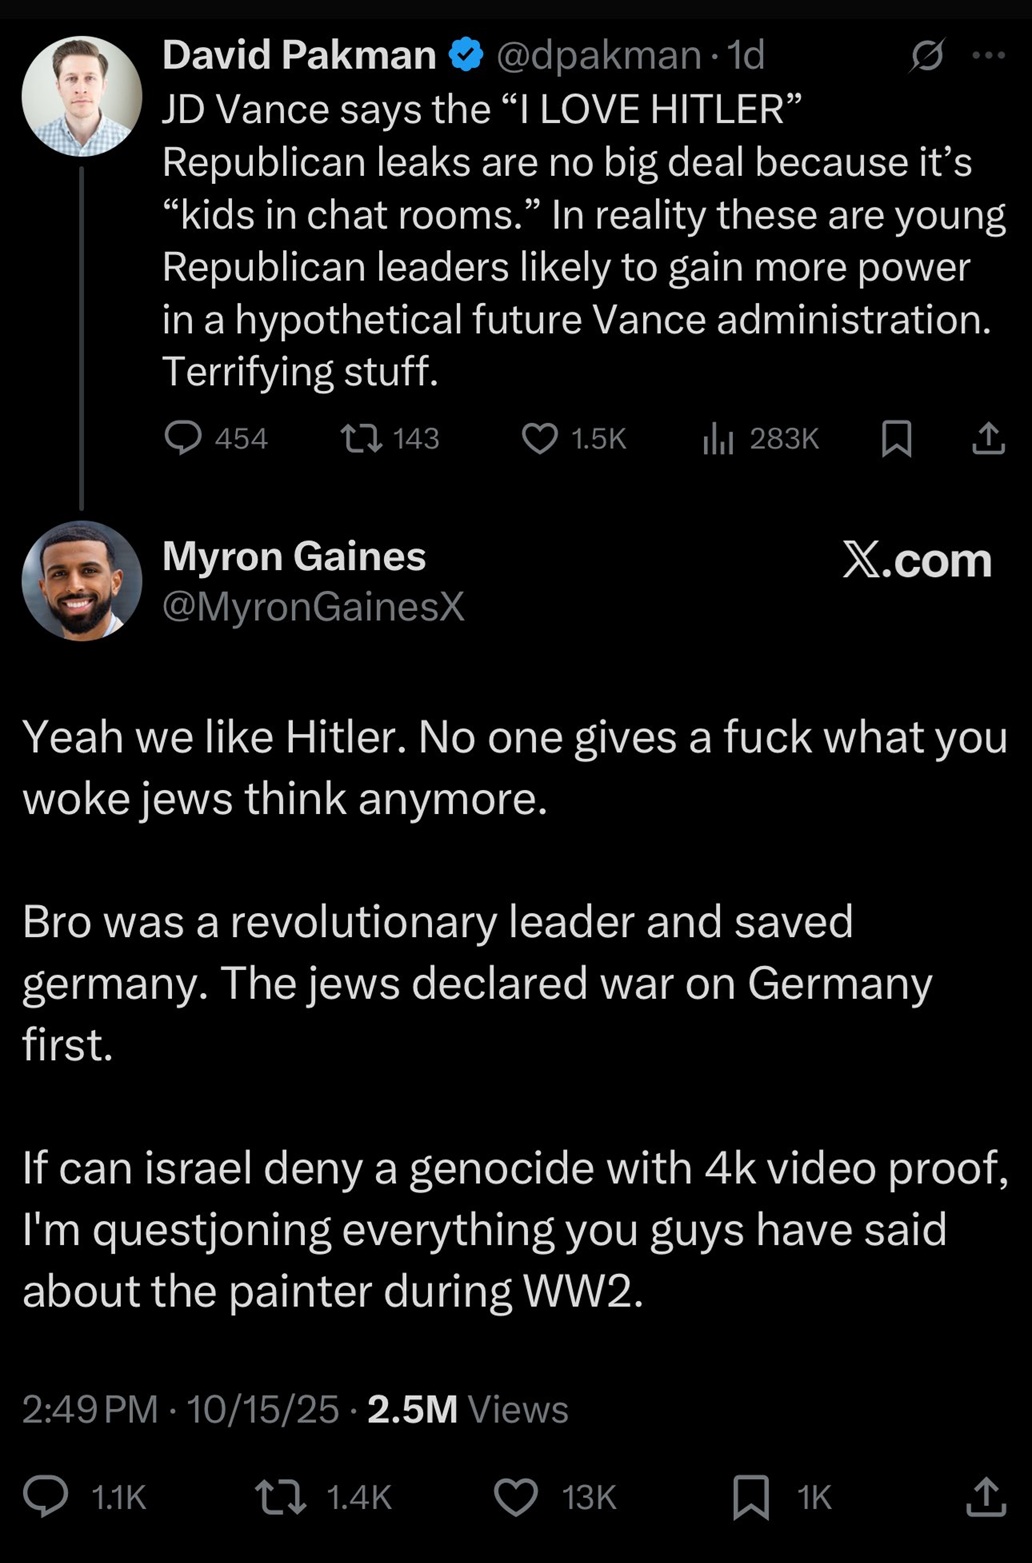Open the @dpakman handle link
Image resolution: width=1032 pixels, height=1563 pixels.
click(x=599, y=55)
